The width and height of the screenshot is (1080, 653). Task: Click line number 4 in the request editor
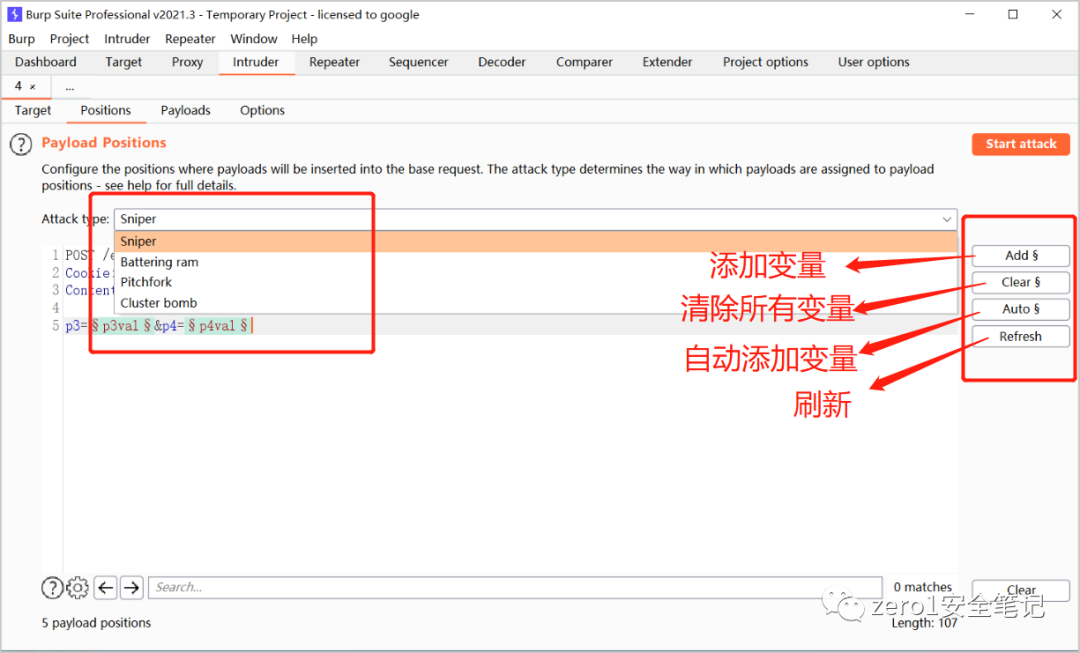(56, 308)
